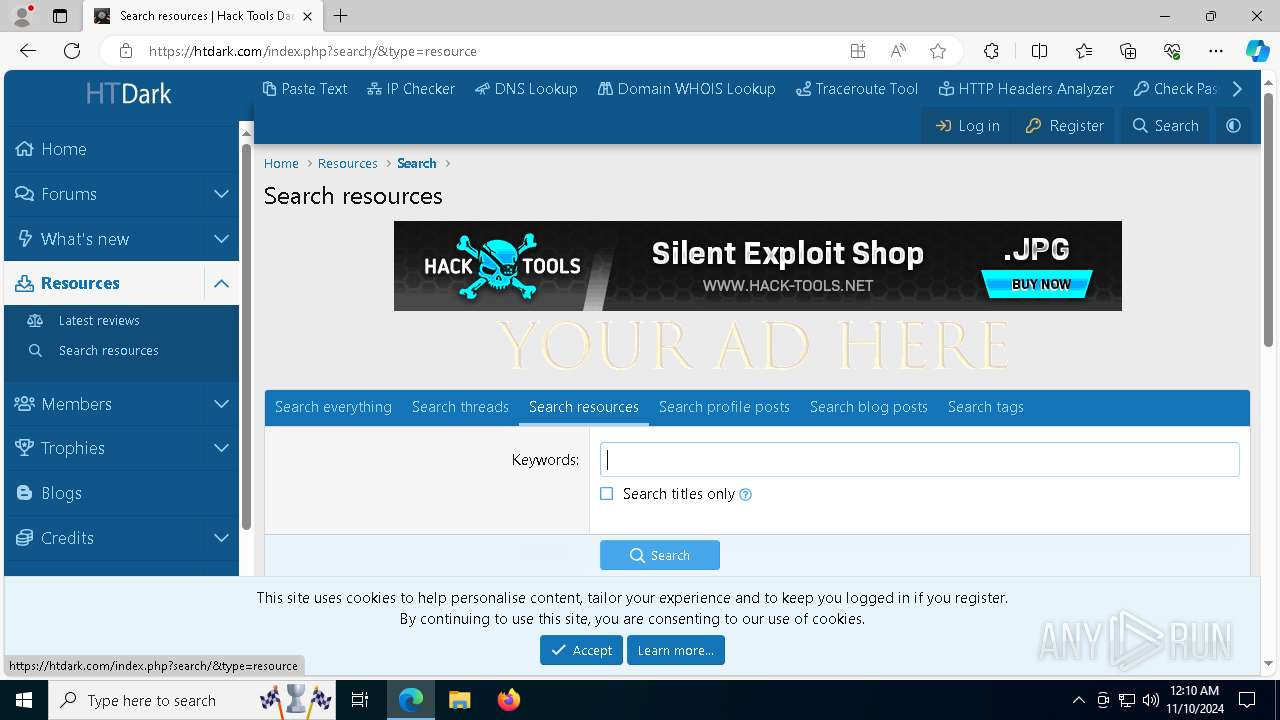Image resolution: width=1280 pixels, height=720 pixels.
Task: Enable Search titles only checkbox
Action: tap(607, 494)
